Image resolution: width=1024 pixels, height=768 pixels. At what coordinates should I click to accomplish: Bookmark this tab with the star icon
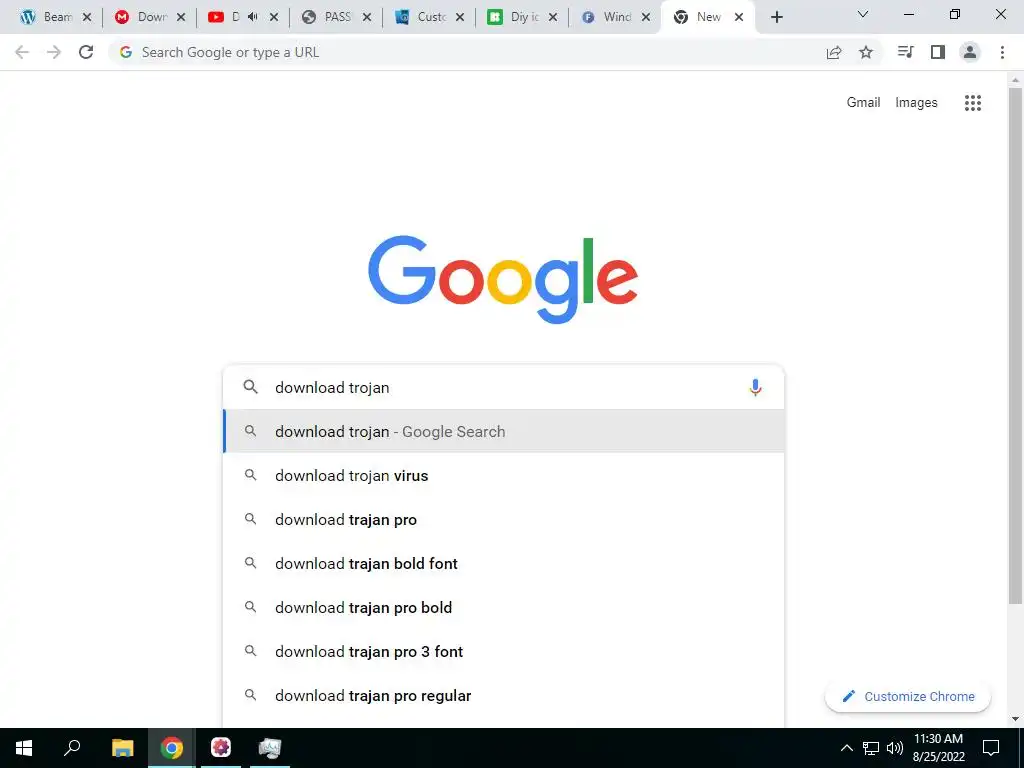pyautogui.click(x=866, y=52)
